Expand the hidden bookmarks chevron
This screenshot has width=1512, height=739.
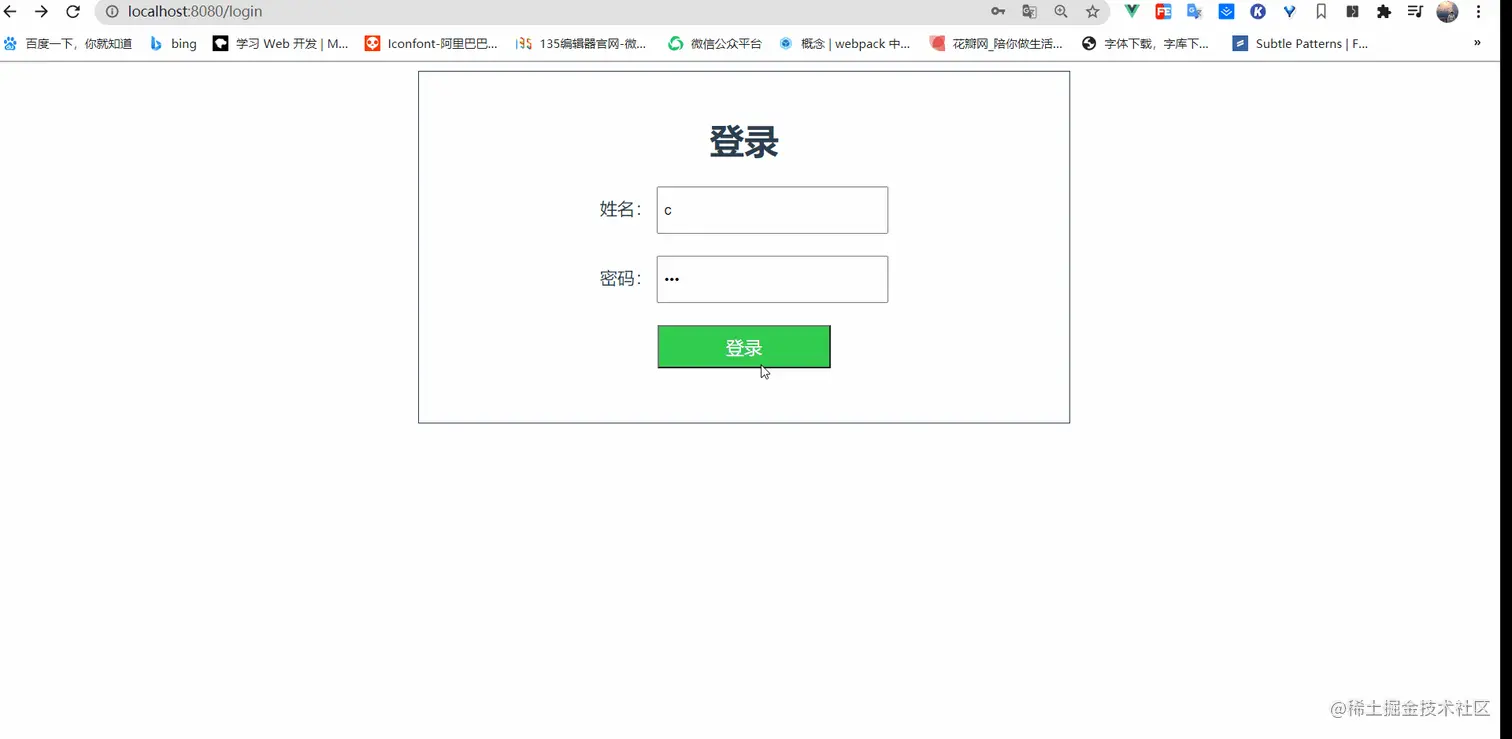(1477, 43)
